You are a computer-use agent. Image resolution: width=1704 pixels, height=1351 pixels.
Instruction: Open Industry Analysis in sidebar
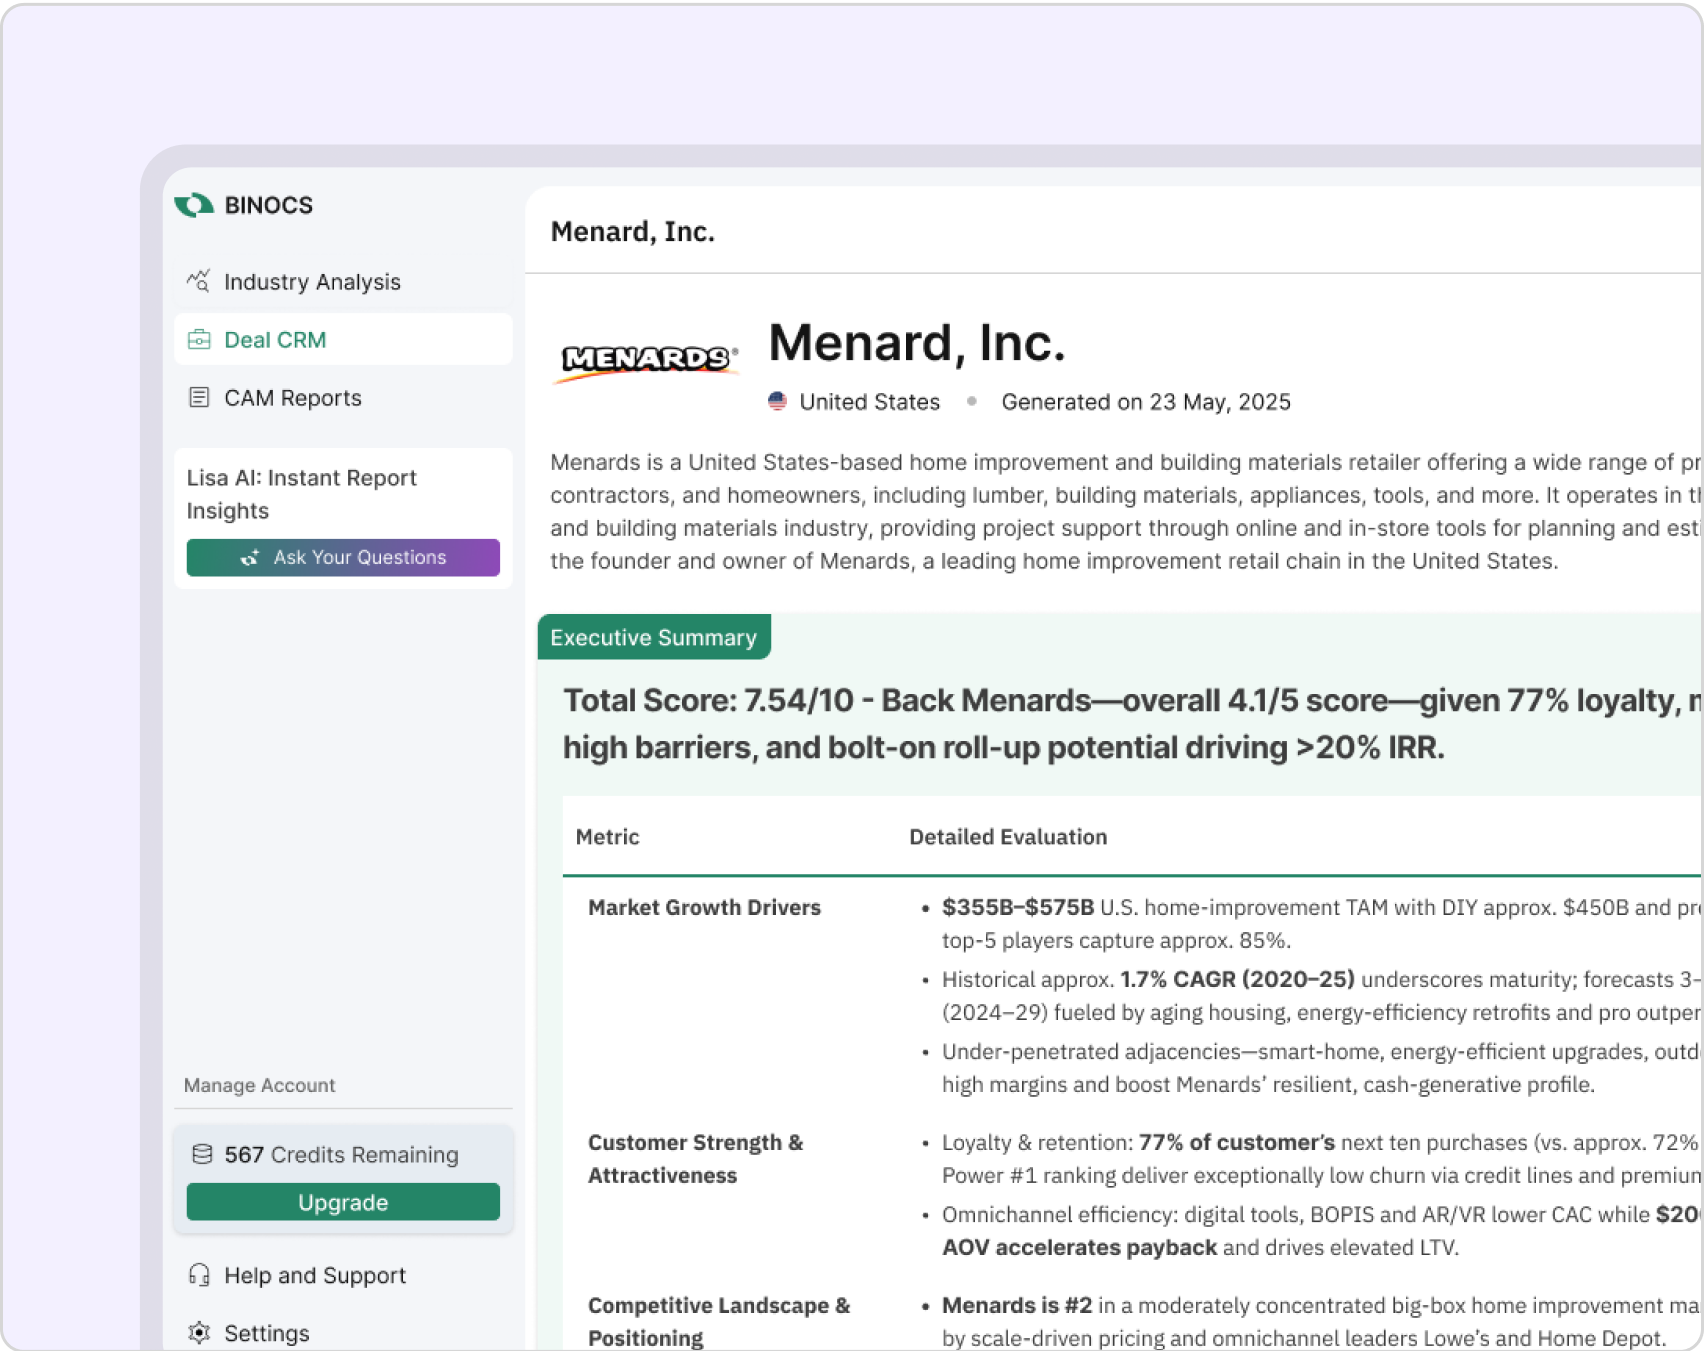coord(343,282)
